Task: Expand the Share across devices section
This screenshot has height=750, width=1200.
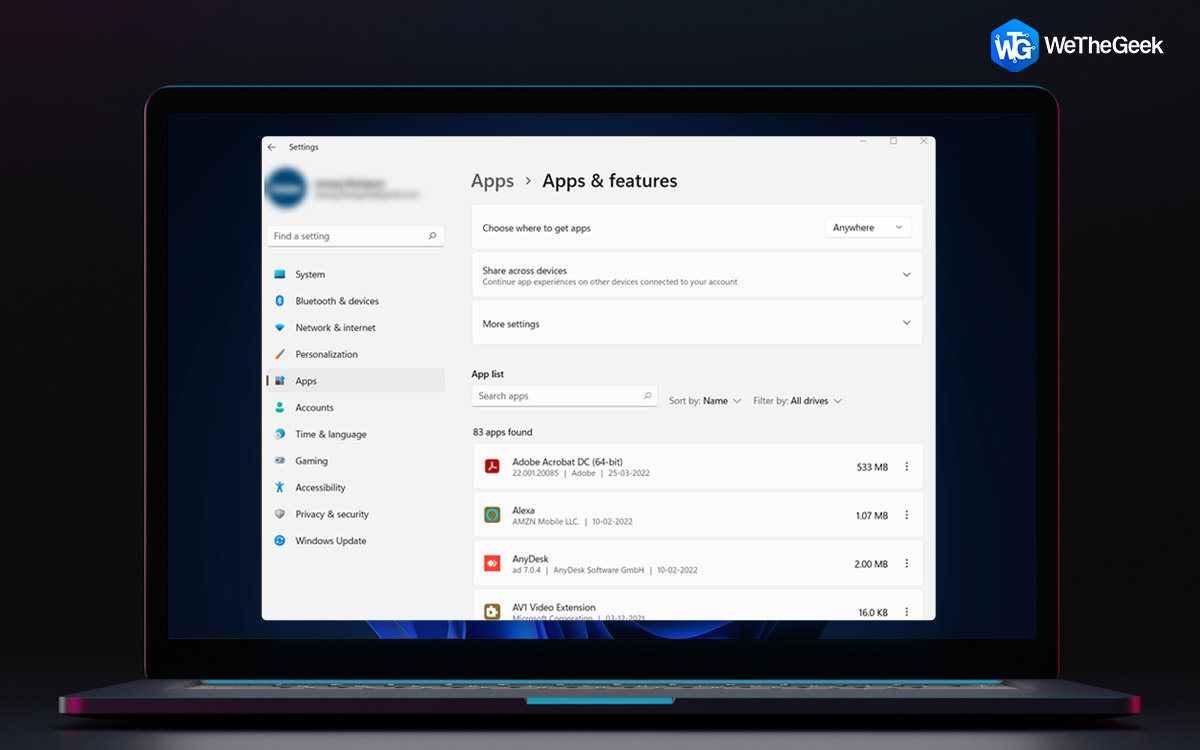Action: [x=906, y=275]
